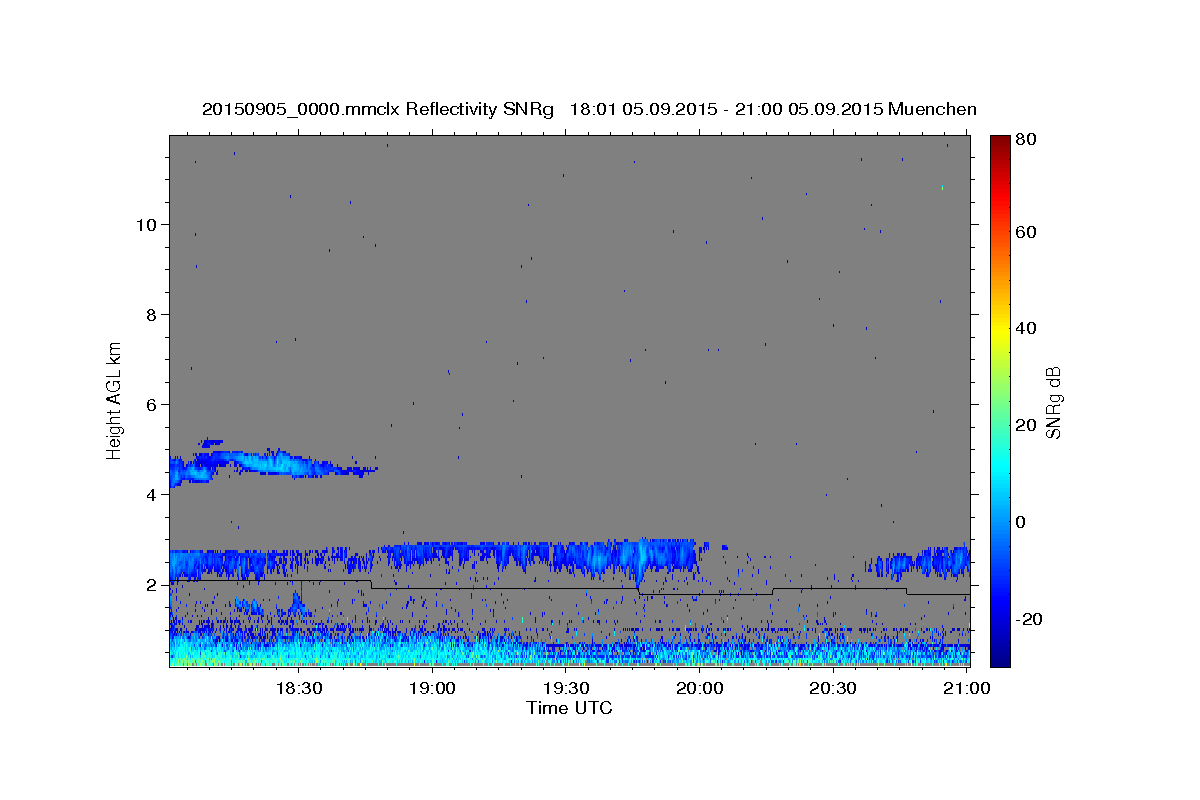
Task: Click the 20:30 time tick label
Action: click(833, 688)
